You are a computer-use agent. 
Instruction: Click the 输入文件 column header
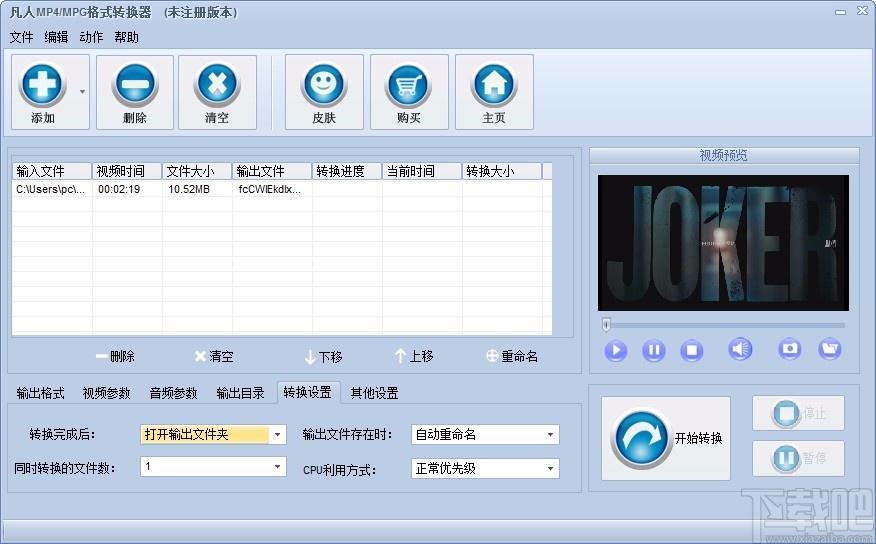click(52, 171)
